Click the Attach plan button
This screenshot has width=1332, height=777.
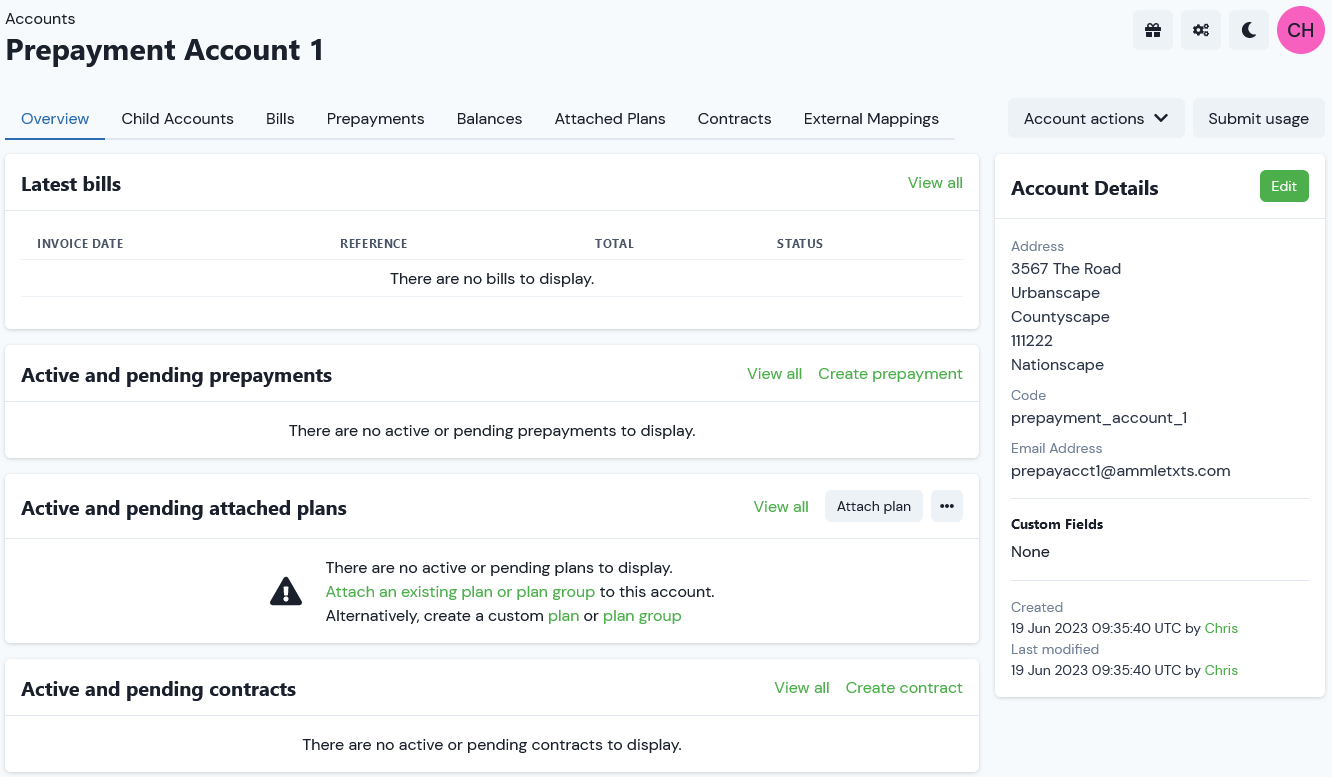coord(874,506)
